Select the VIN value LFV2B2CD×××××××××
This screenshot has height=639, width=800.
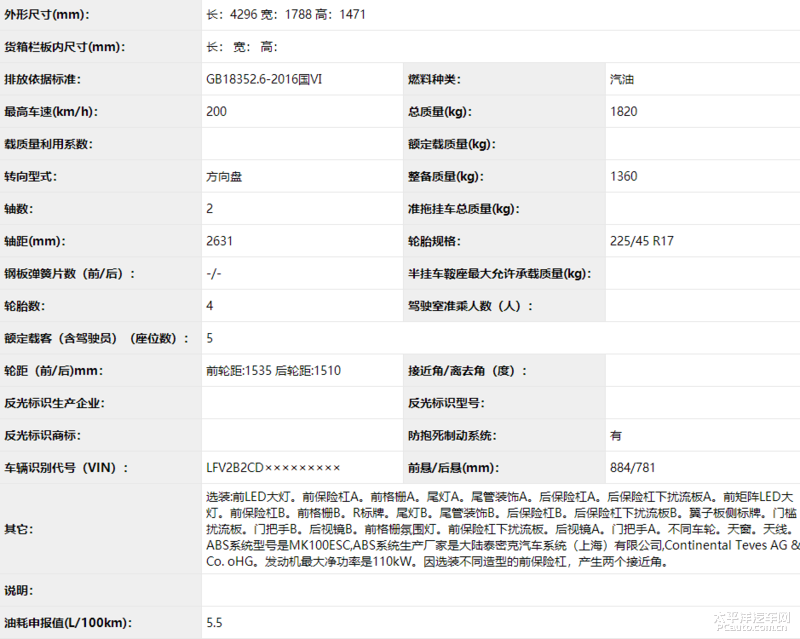273,468
